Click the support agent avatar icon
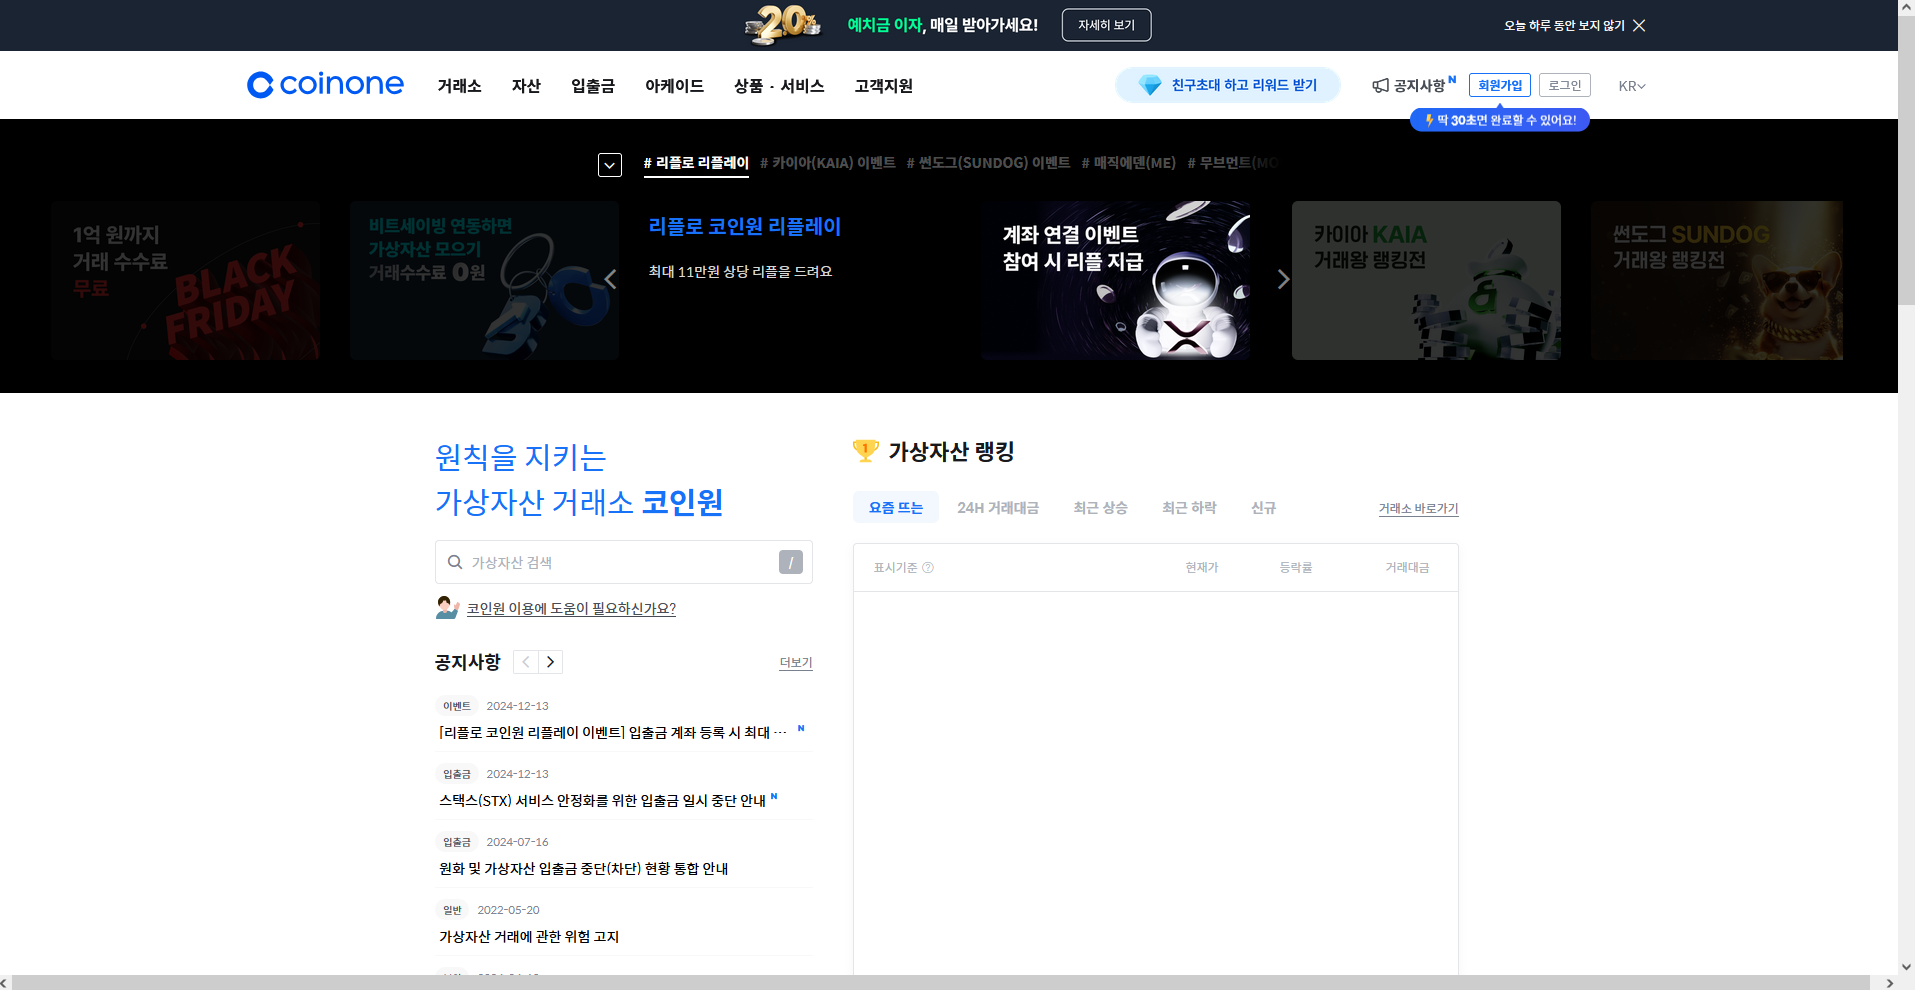The width and height of the screenshot is (1915, 990). point(447,608)
